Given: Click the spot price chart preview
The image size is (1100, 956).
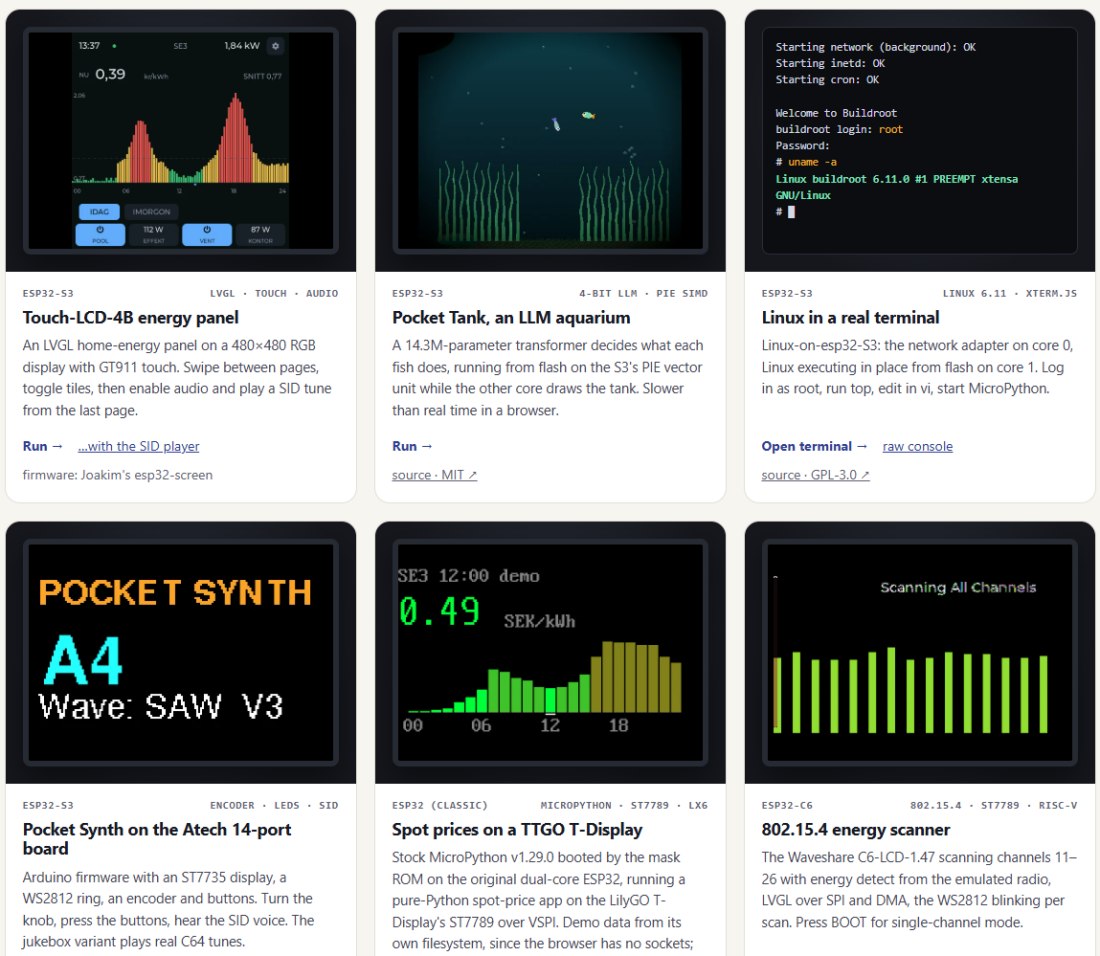Looking at the screenshot, I should tap(550, 652).
